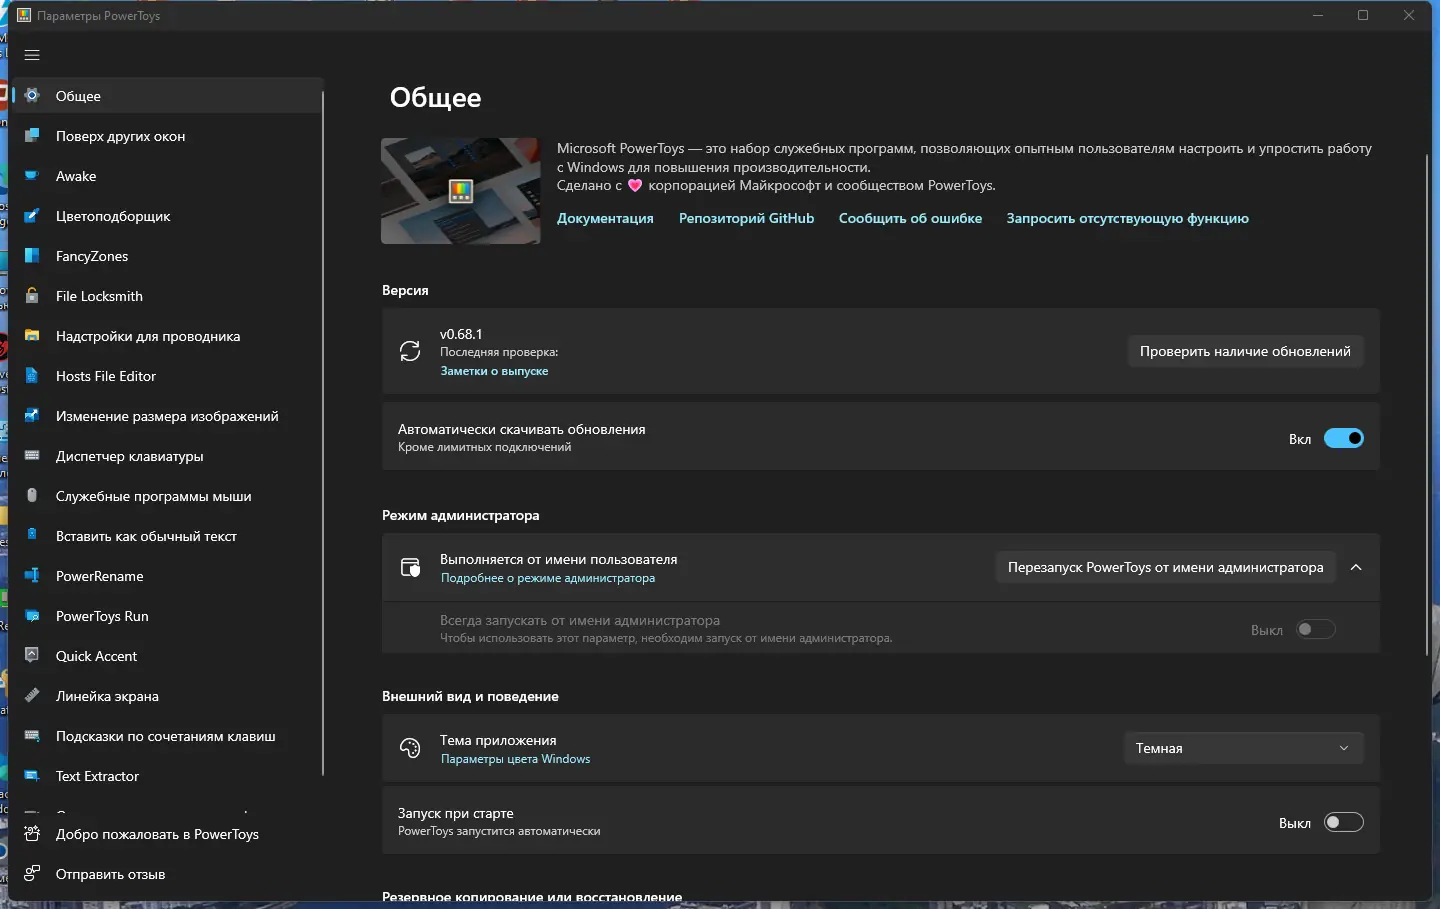Disable automatic update downloads toggle
The height and width of the screenshot is (909, 1440).
(1343, 438)
